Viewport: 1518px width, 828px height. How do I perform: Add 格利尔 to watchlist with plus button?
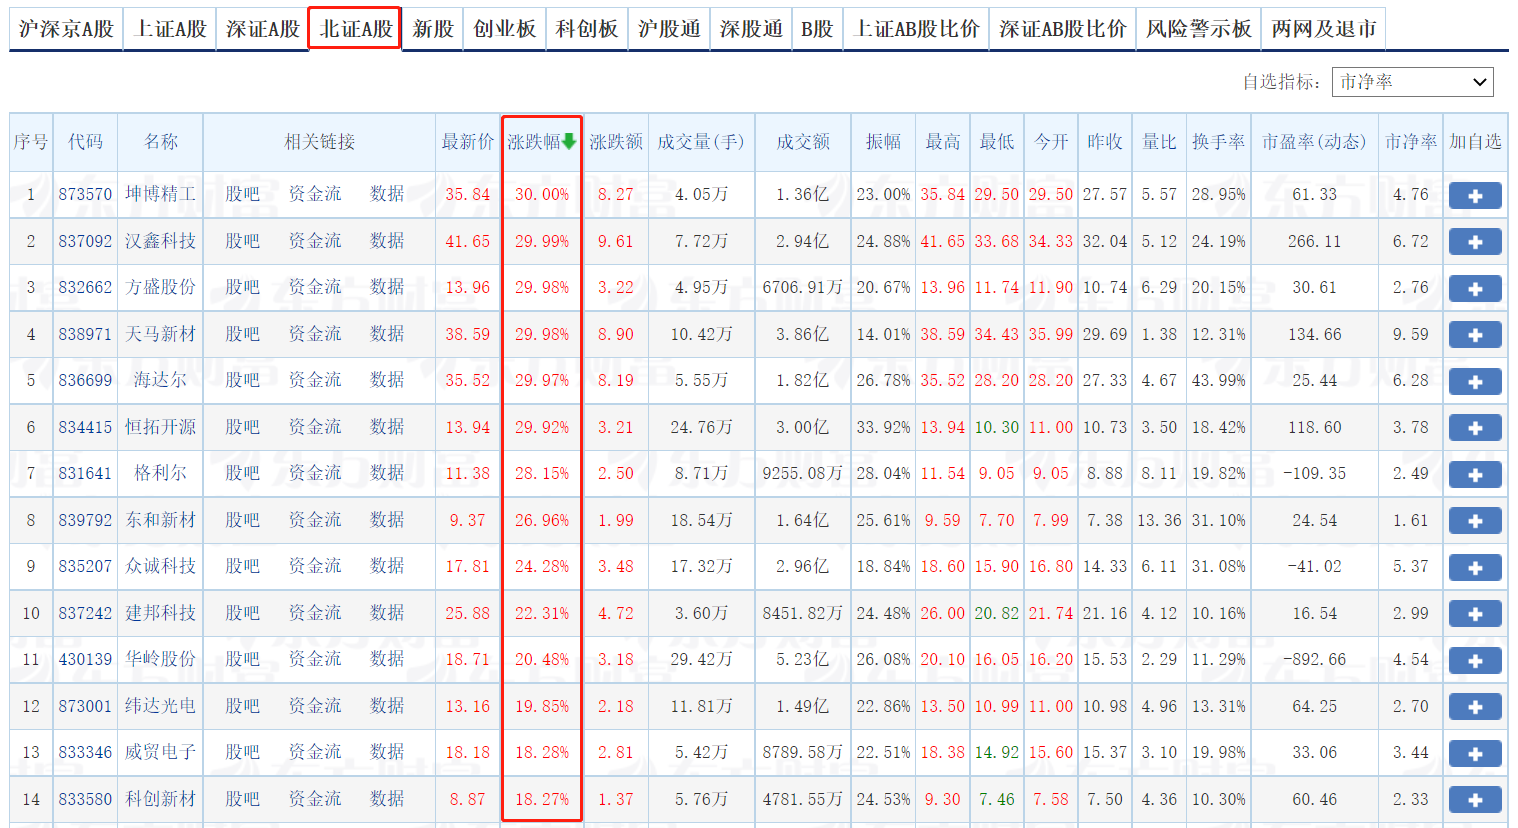[x=1475, y=475]
